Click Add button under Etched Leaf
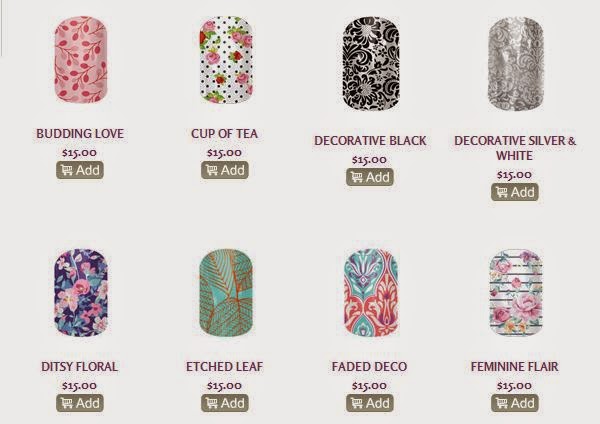The width and height of the screenshot is (600, 424). pos(225,403)
